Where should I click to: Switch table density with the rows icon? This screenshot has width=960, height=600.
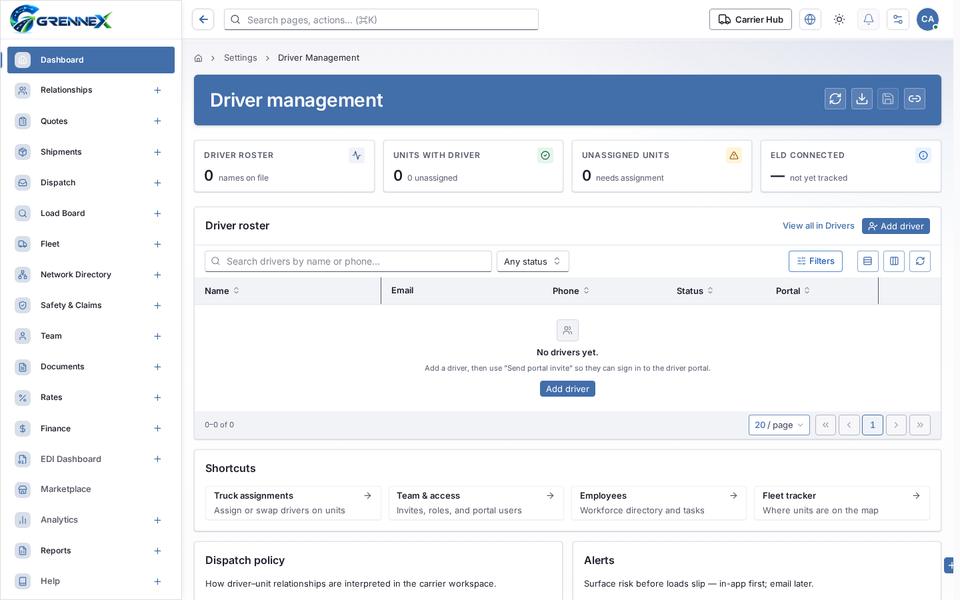point(868,261)
